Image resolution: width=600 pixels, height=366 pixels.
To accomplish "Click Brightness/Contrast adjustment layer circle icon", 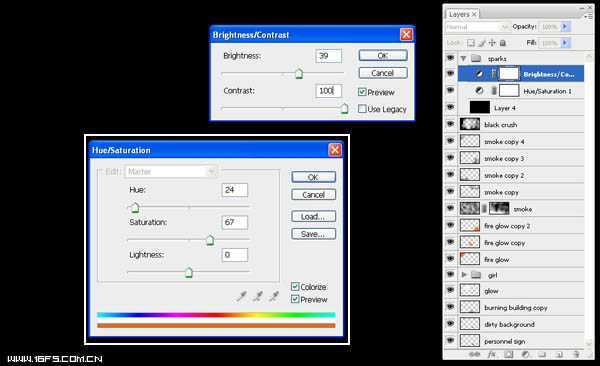I will pyautogui.click(x=479, y=74).
